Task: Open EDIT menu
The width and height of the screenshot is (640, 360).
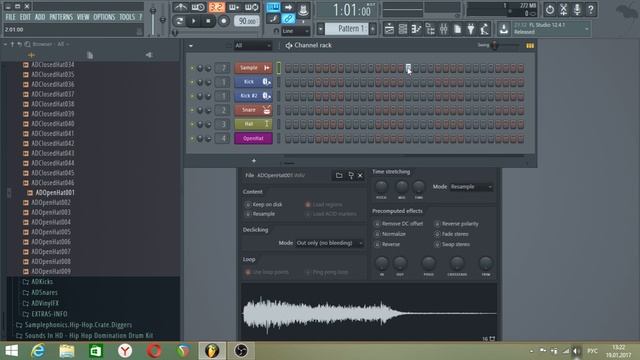Action: [25, 17]
